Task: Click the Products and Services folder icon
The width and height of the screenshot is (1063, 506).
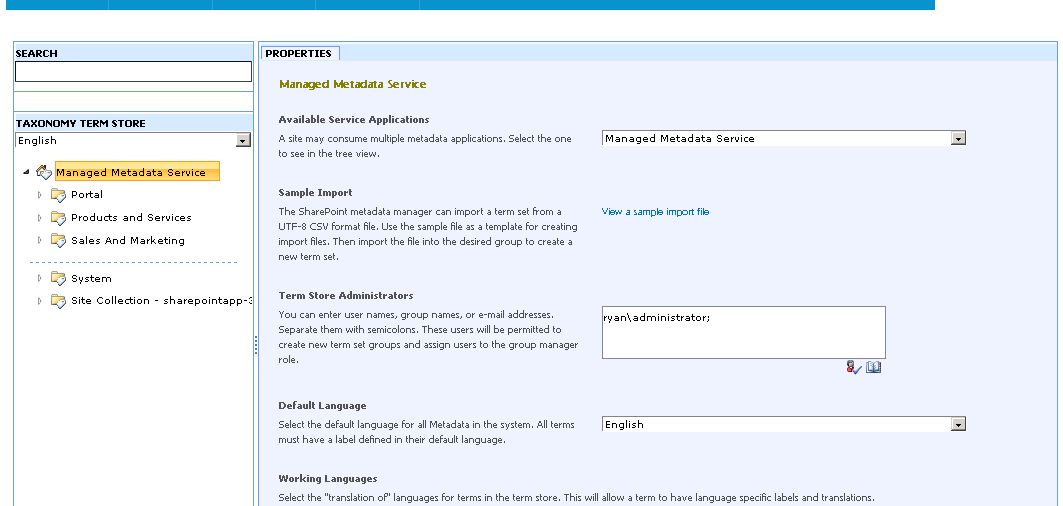Action: click(58, 218)
